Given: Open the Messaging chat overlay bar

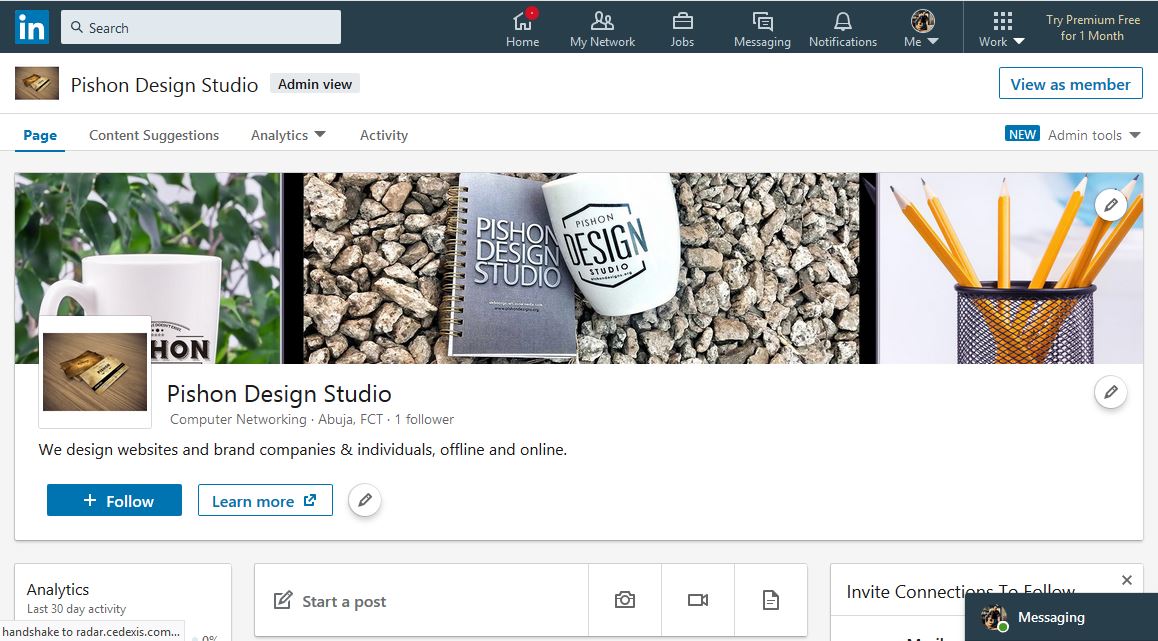Looking at the screenshot, I should pyautogui.click(x=1061, y=617).
